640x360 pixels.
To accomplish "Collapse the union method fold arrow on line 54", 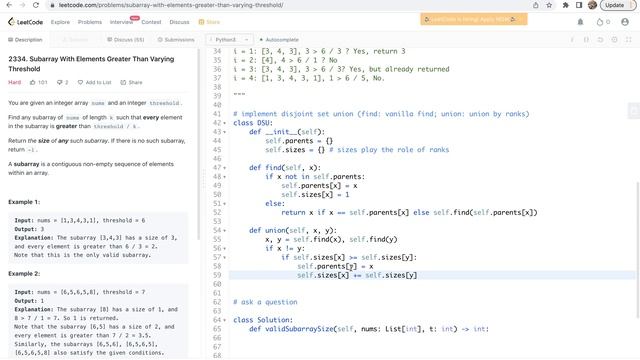I will (224, 231).
